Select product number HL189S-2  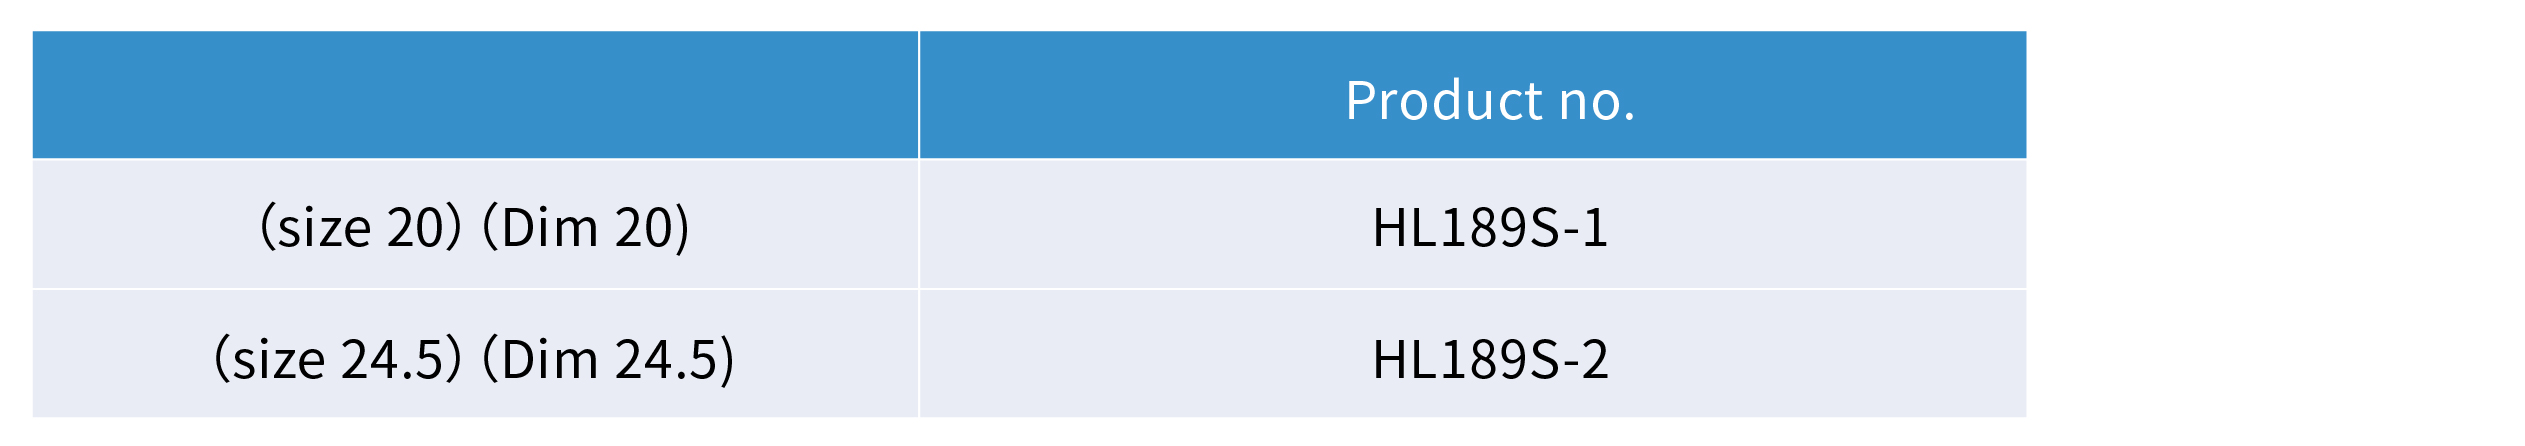point(1489,359)
